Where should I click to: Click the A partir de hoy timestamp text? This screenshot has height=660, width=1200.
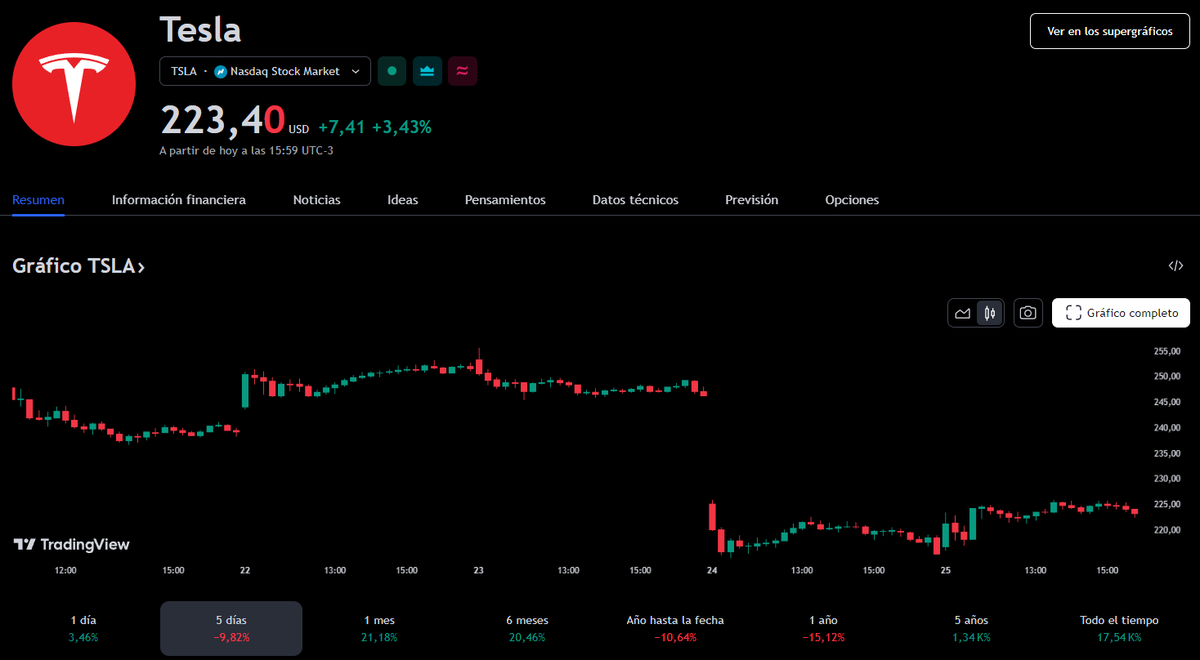coord(246,151)
